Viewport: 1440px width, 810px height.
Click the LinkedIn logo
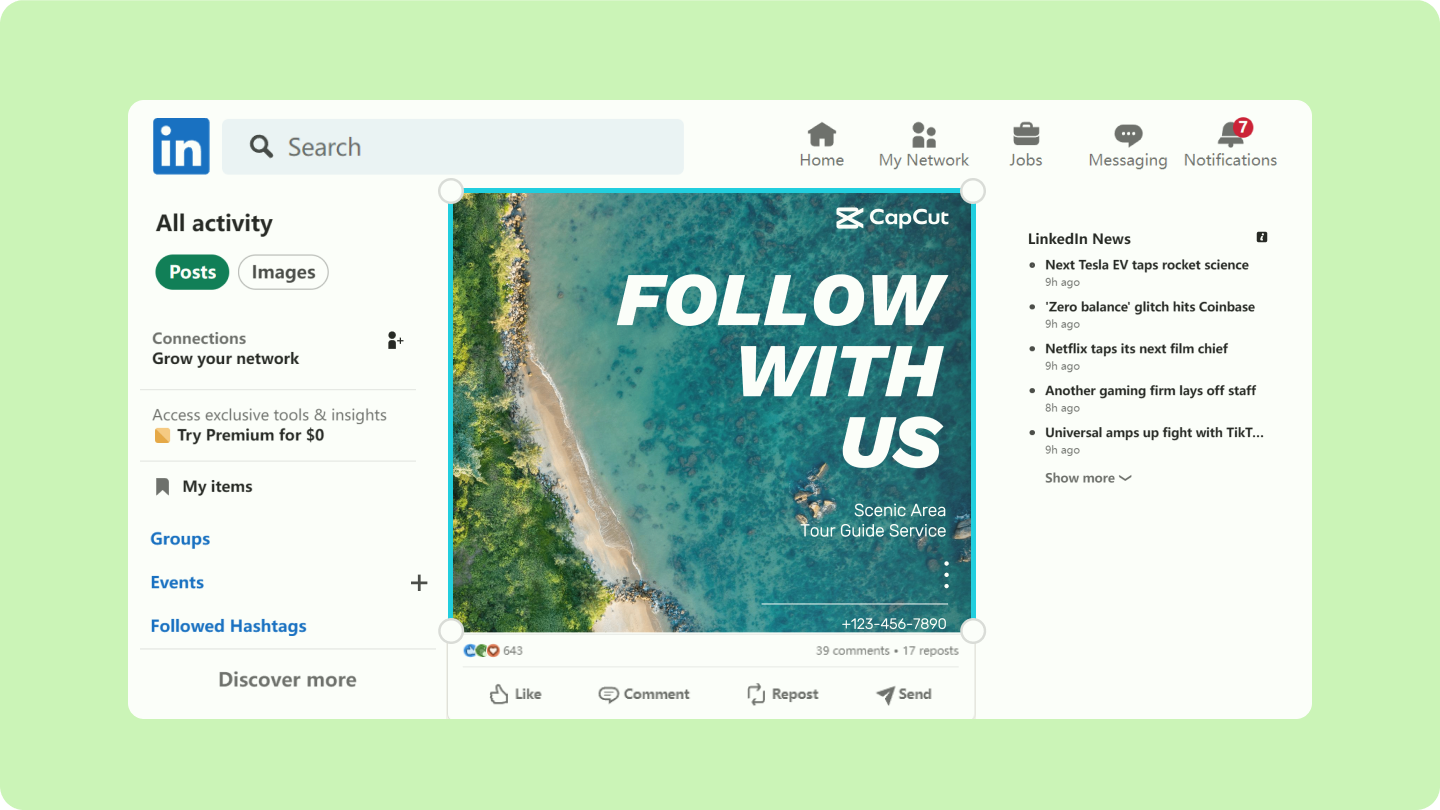[181, 146]
